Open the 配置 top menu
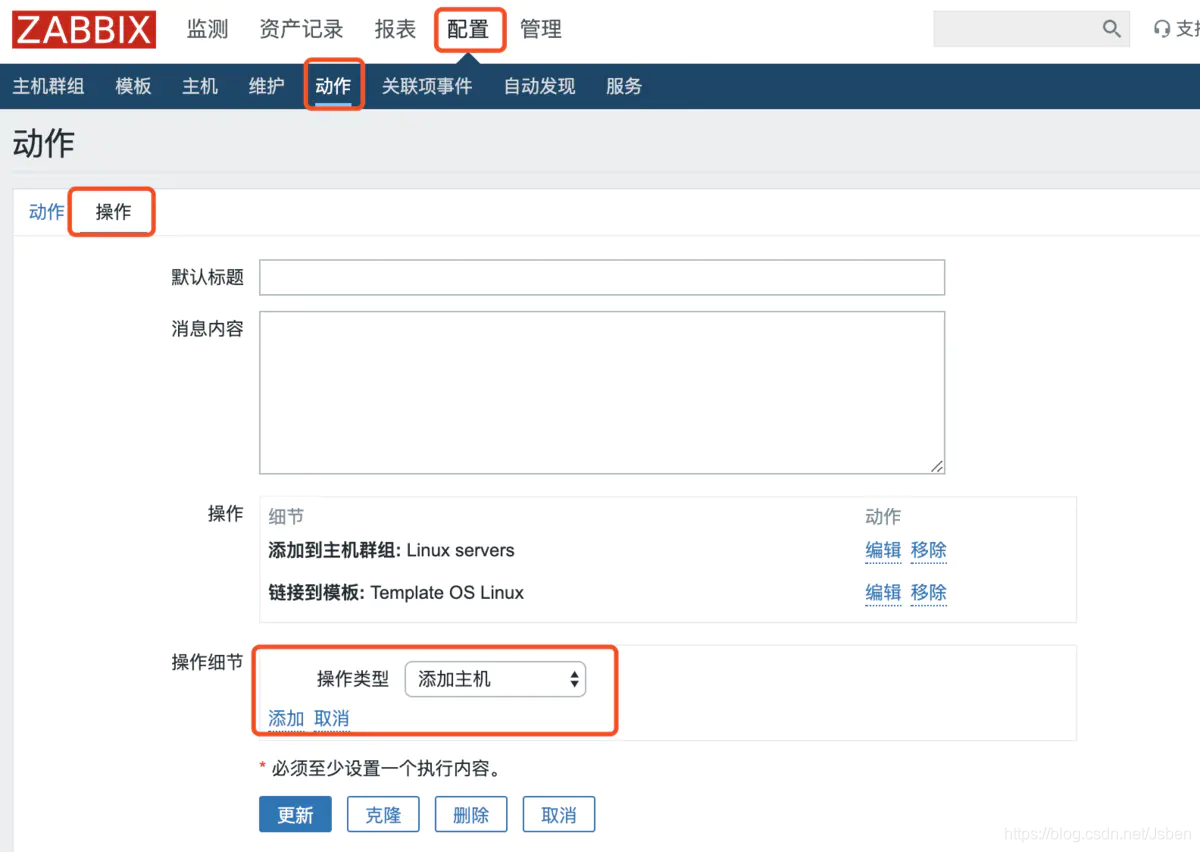Screen dimensions: 1200x852 (x=468, y=30)
